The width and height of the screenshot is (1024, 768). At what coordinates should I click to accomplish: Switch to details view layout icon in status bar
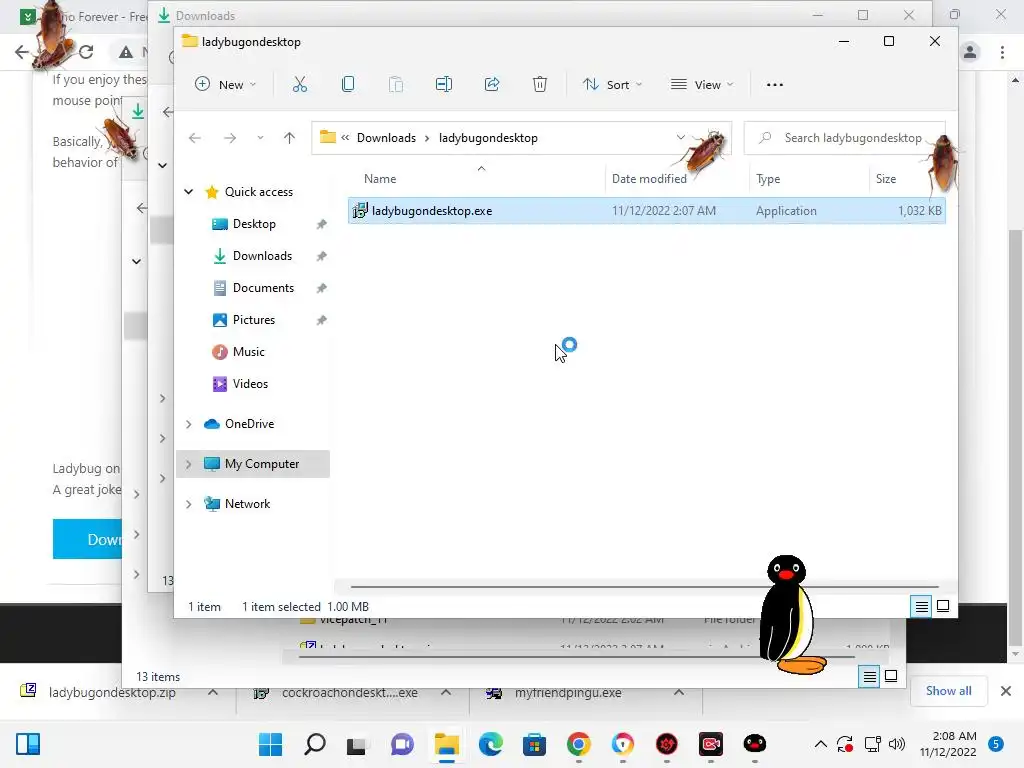921,607
